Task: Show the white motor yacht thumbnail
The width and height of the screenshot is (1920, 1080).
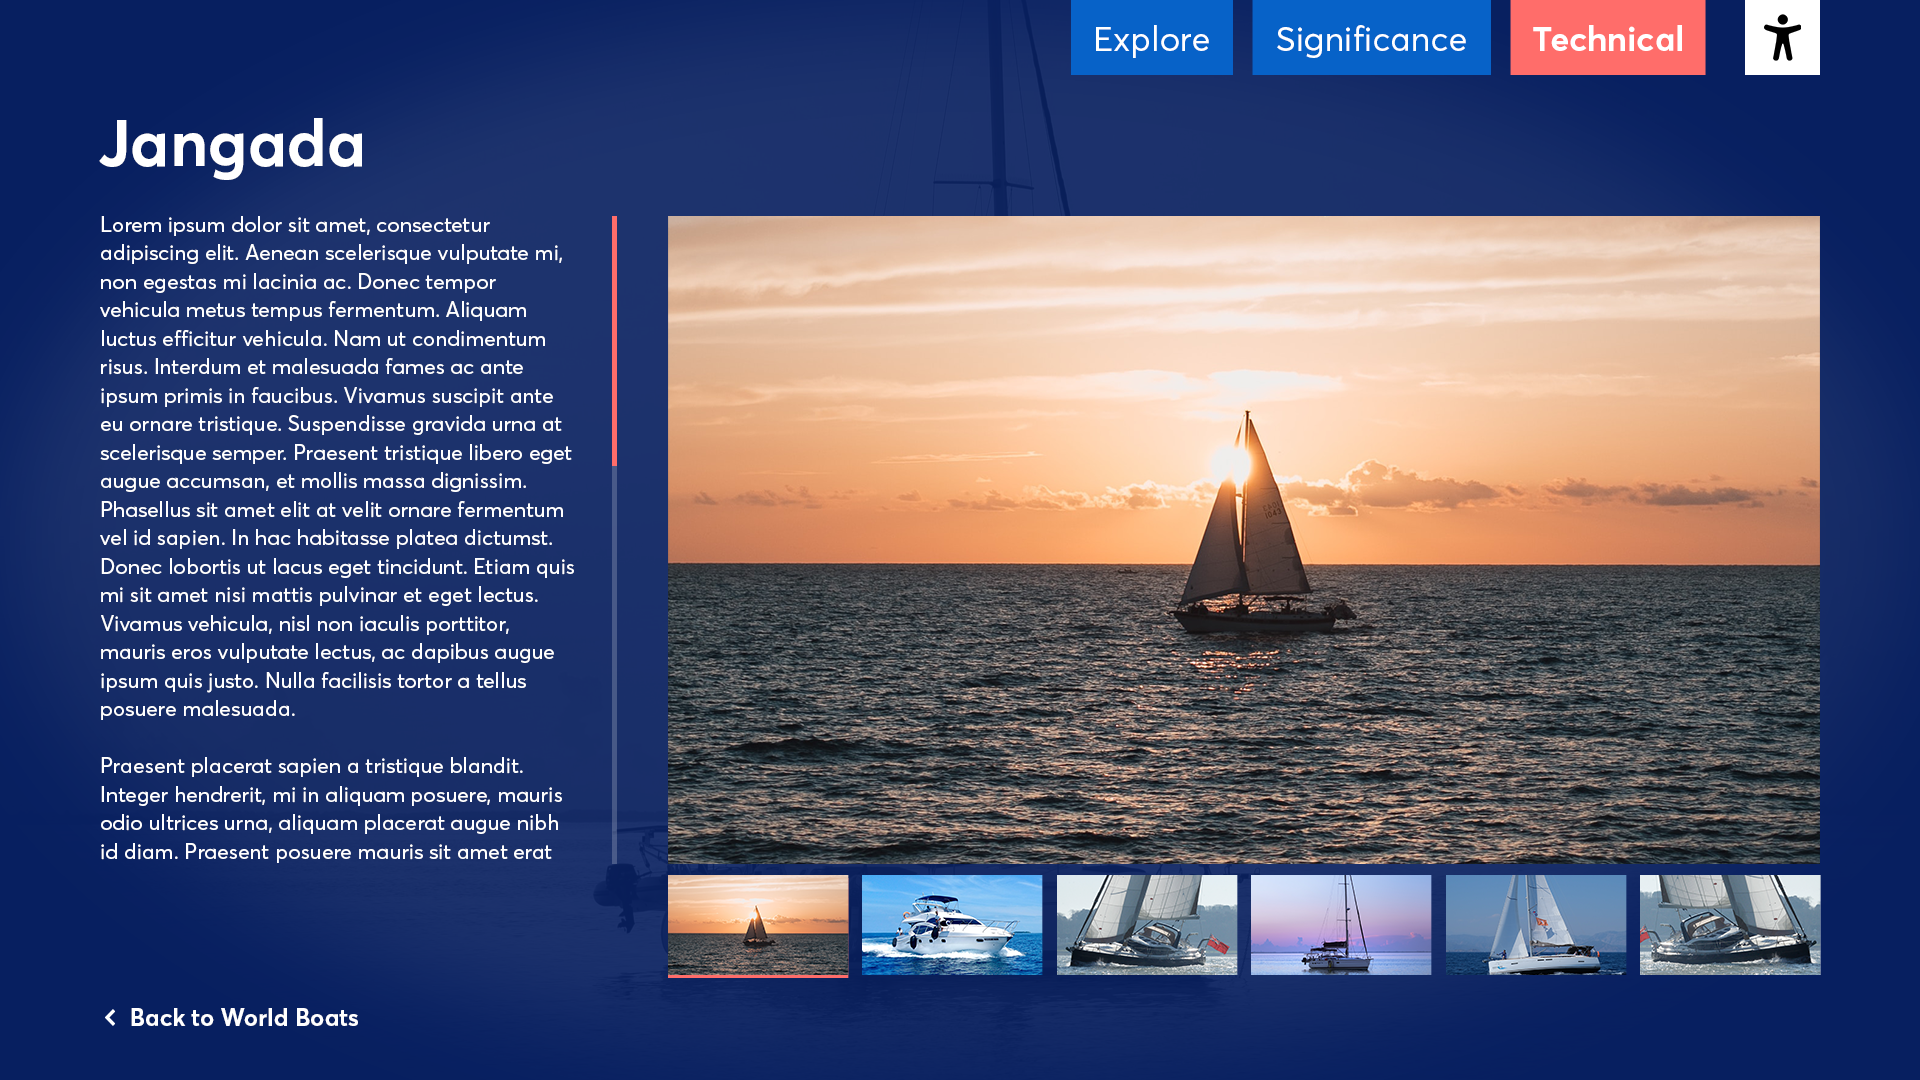Action: 951,925
